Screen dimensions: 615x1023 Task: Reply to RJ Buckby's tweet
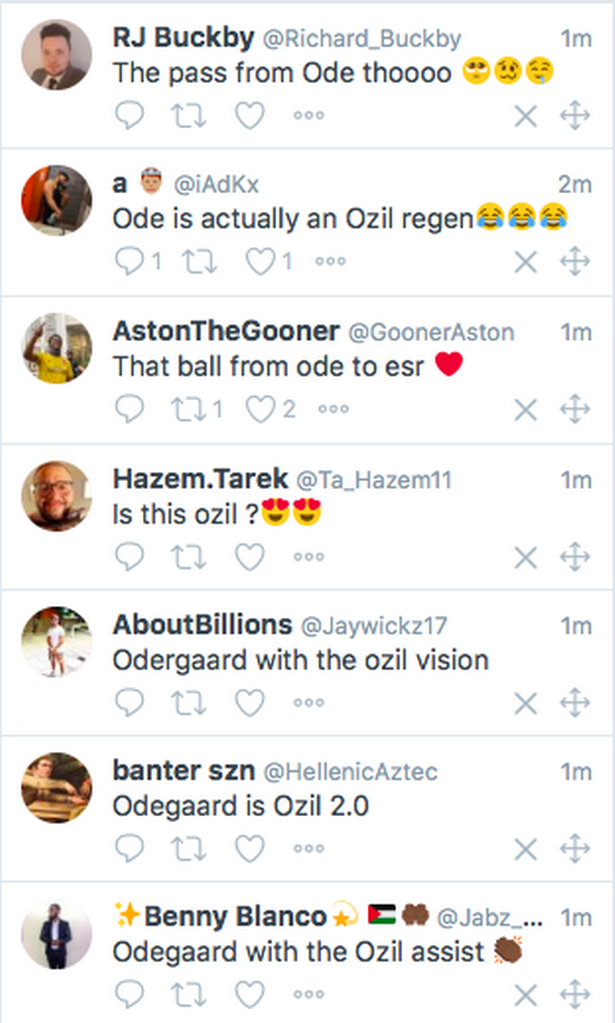coord(130,116)
